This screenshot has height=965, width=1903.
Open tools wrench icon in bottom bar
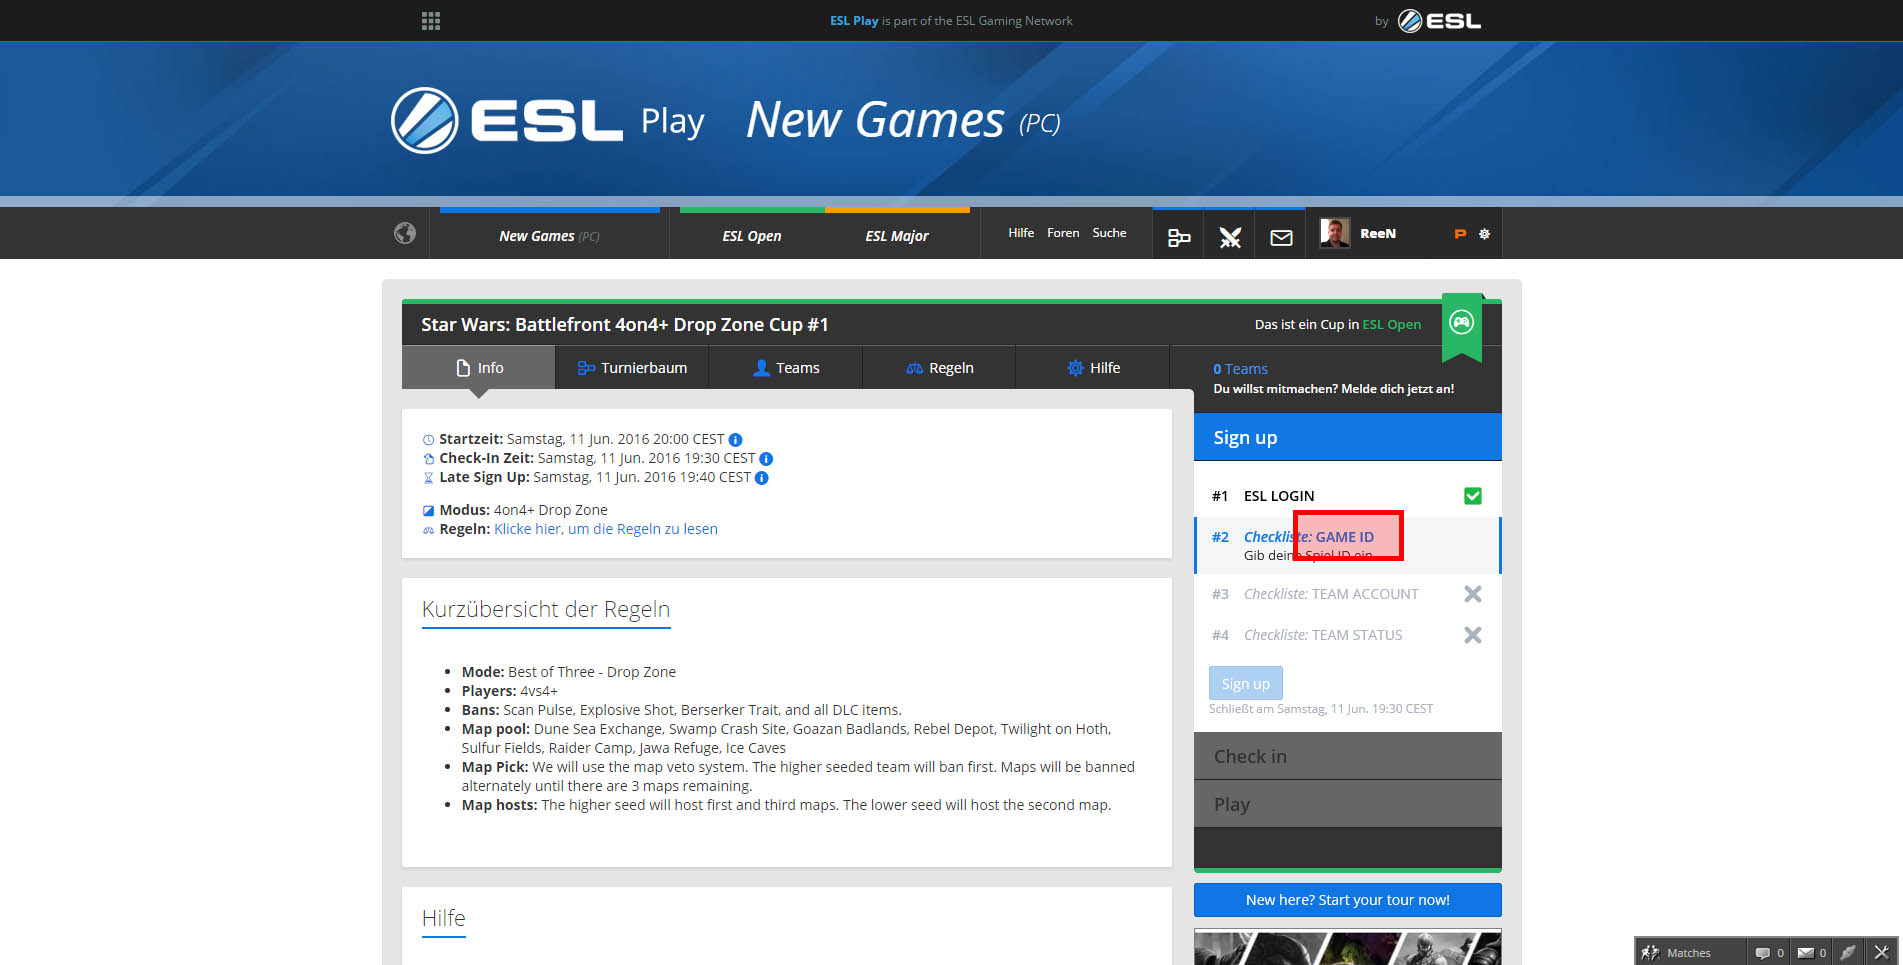click(x=1881, y=952)
